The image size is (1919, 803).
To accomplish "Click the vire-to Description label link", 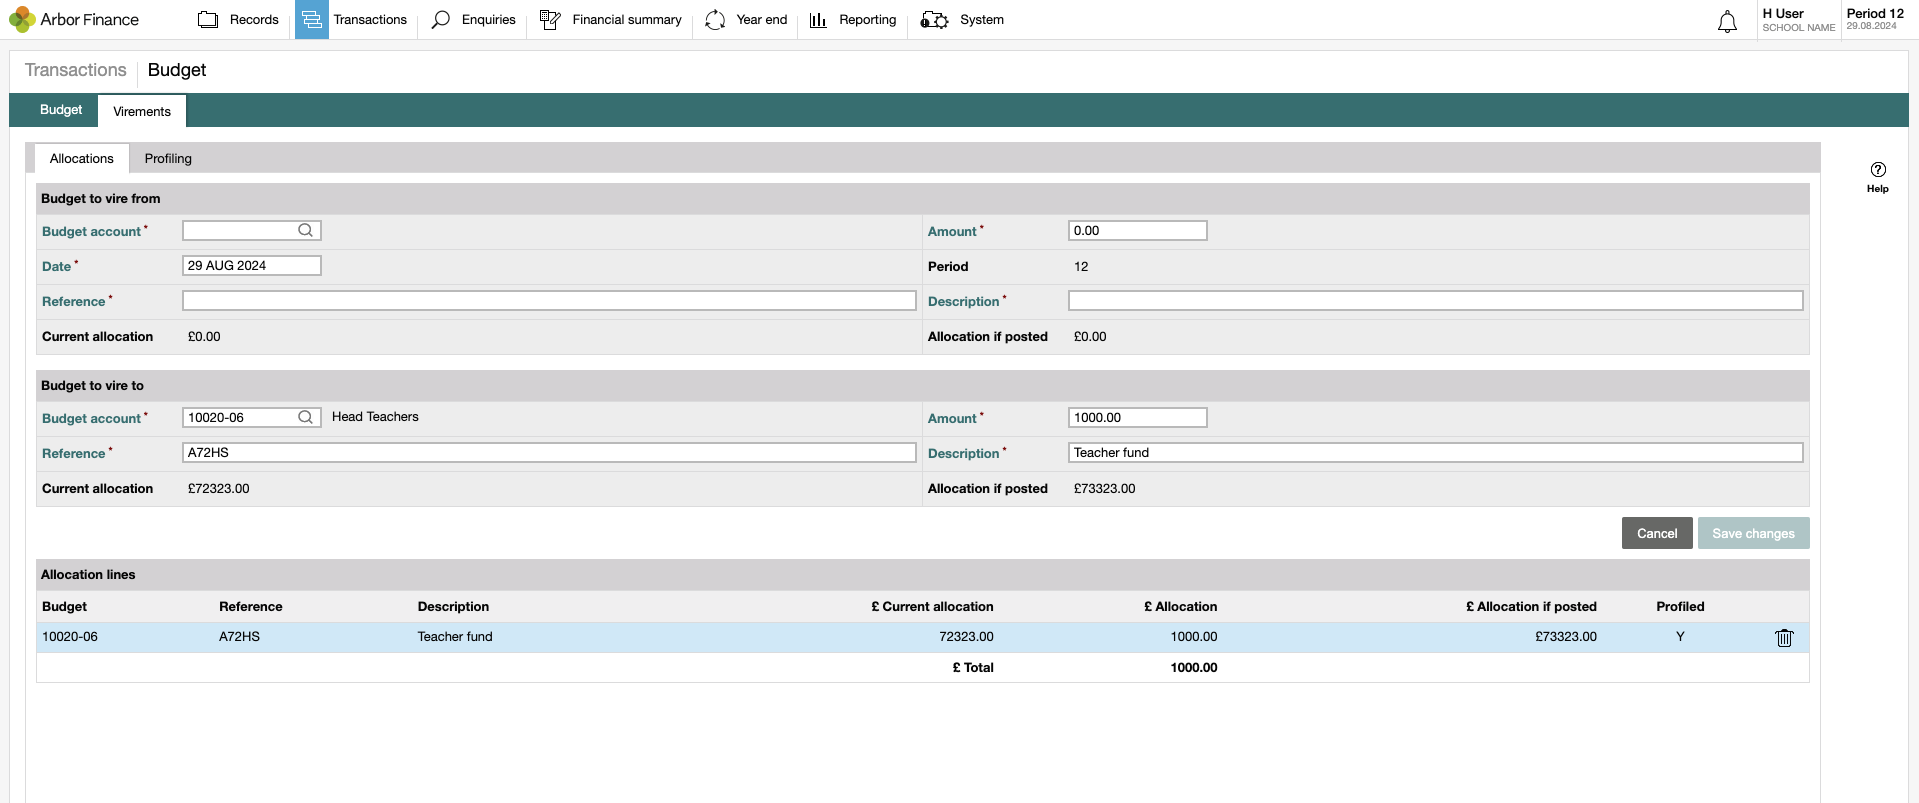I will (963, 453).
